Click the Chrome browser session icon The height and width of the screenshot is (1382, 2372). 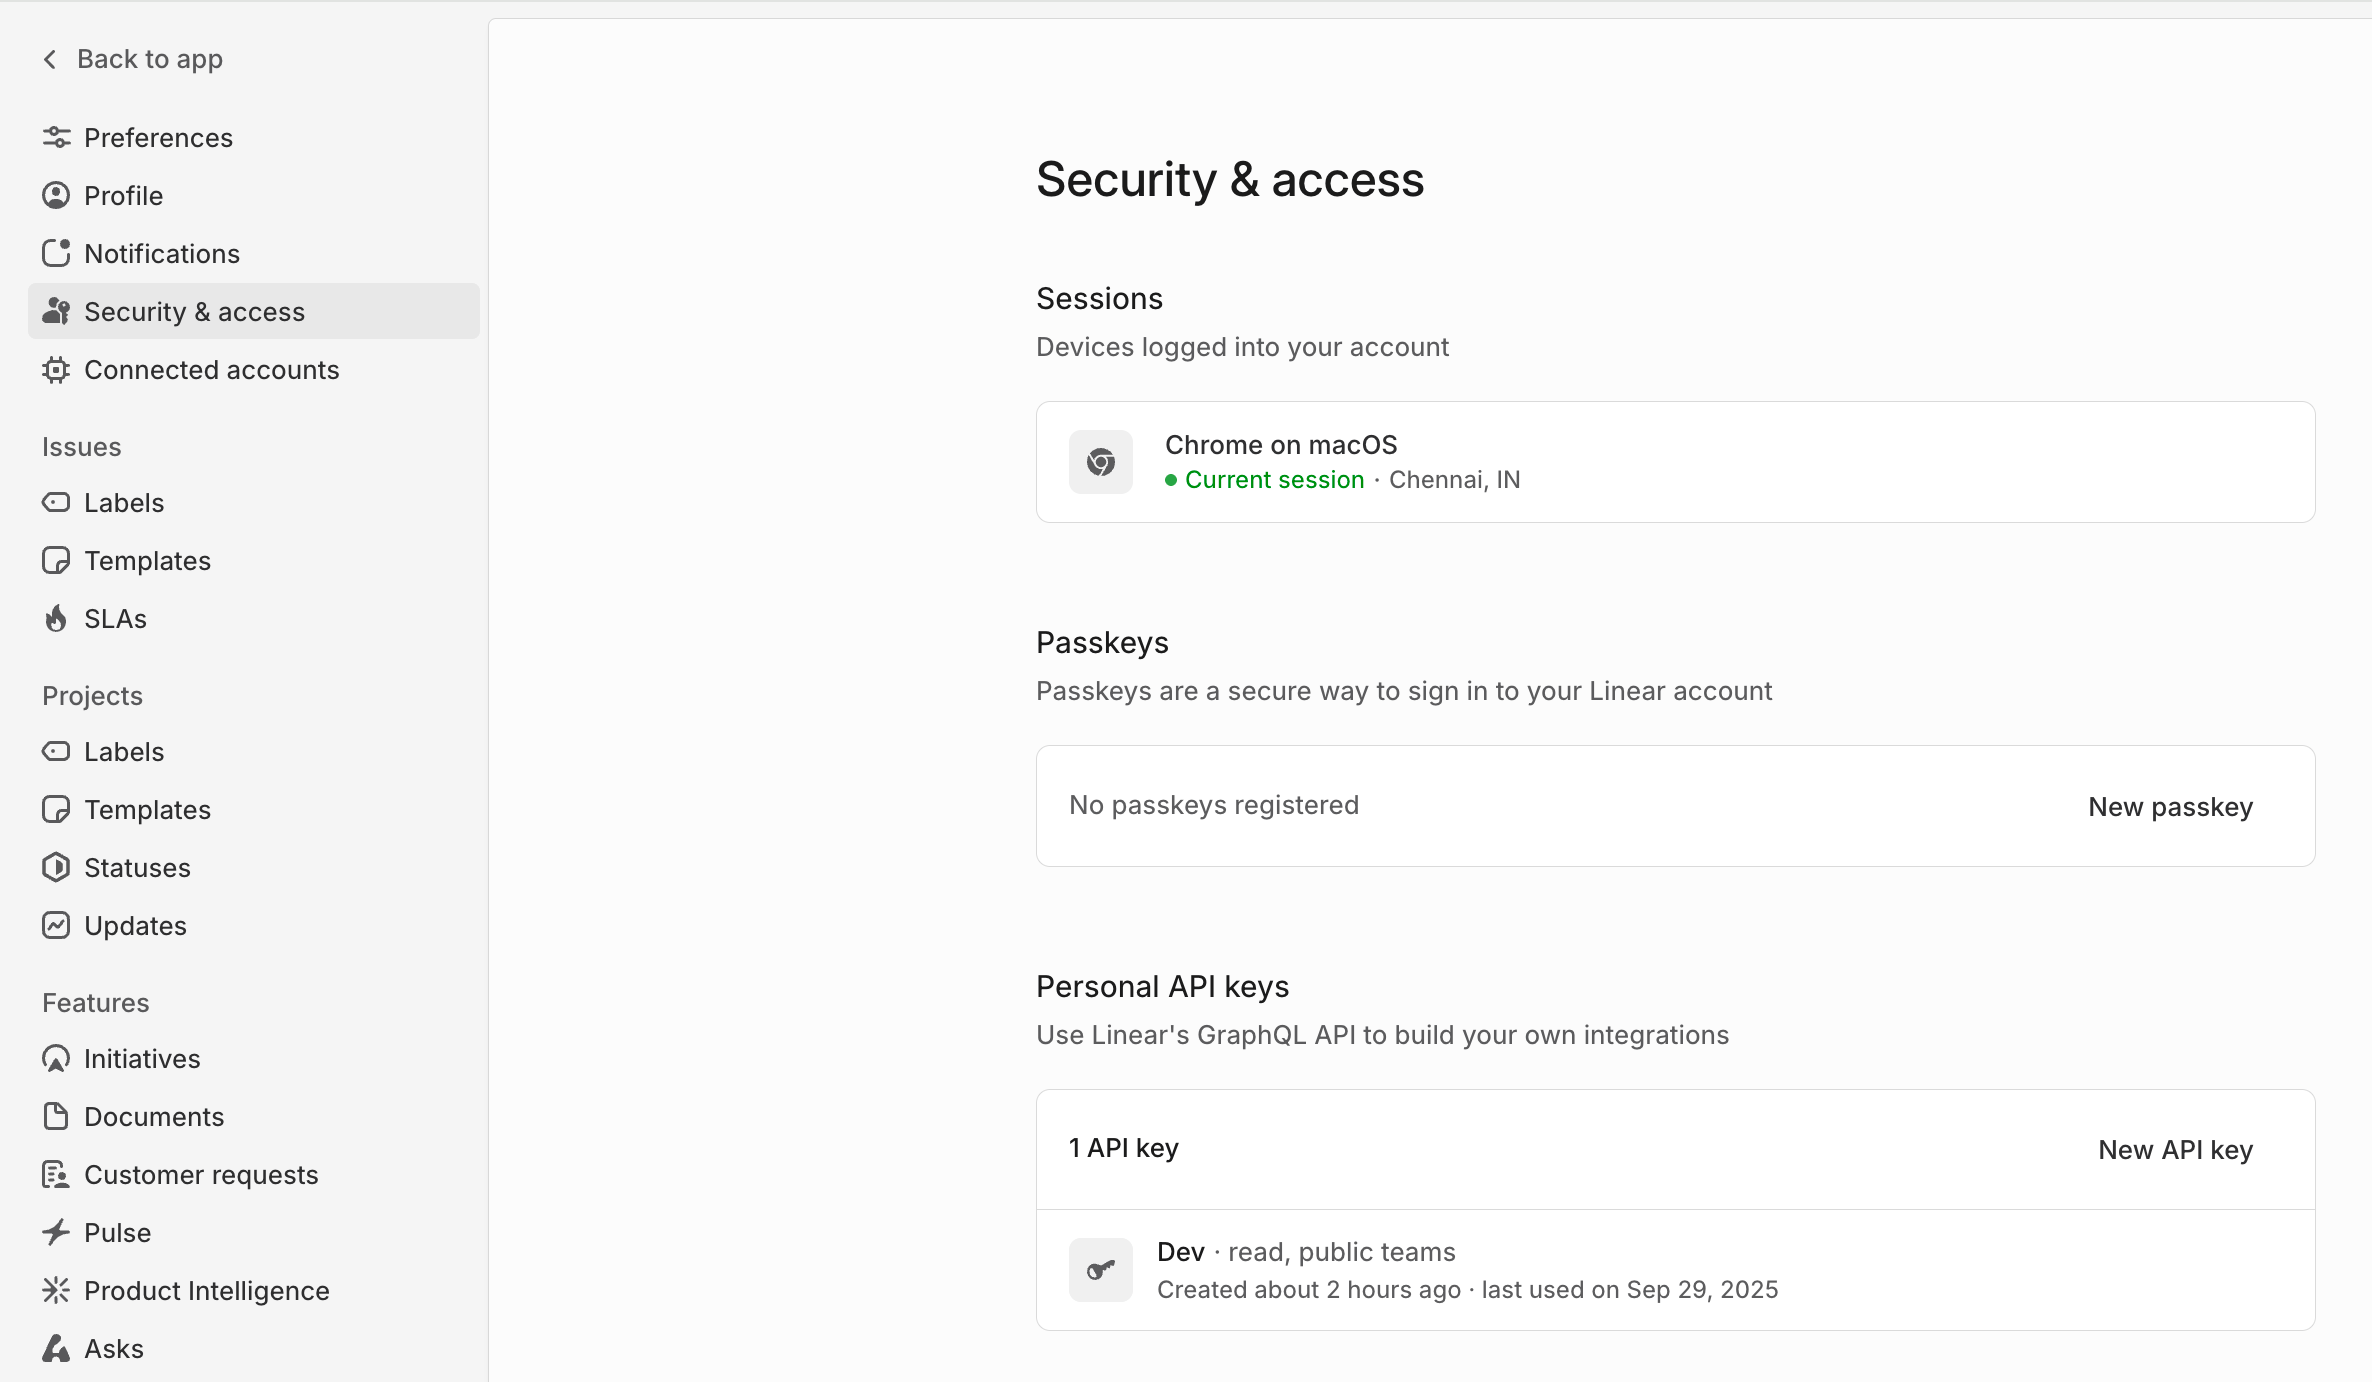coord(1100,462)
